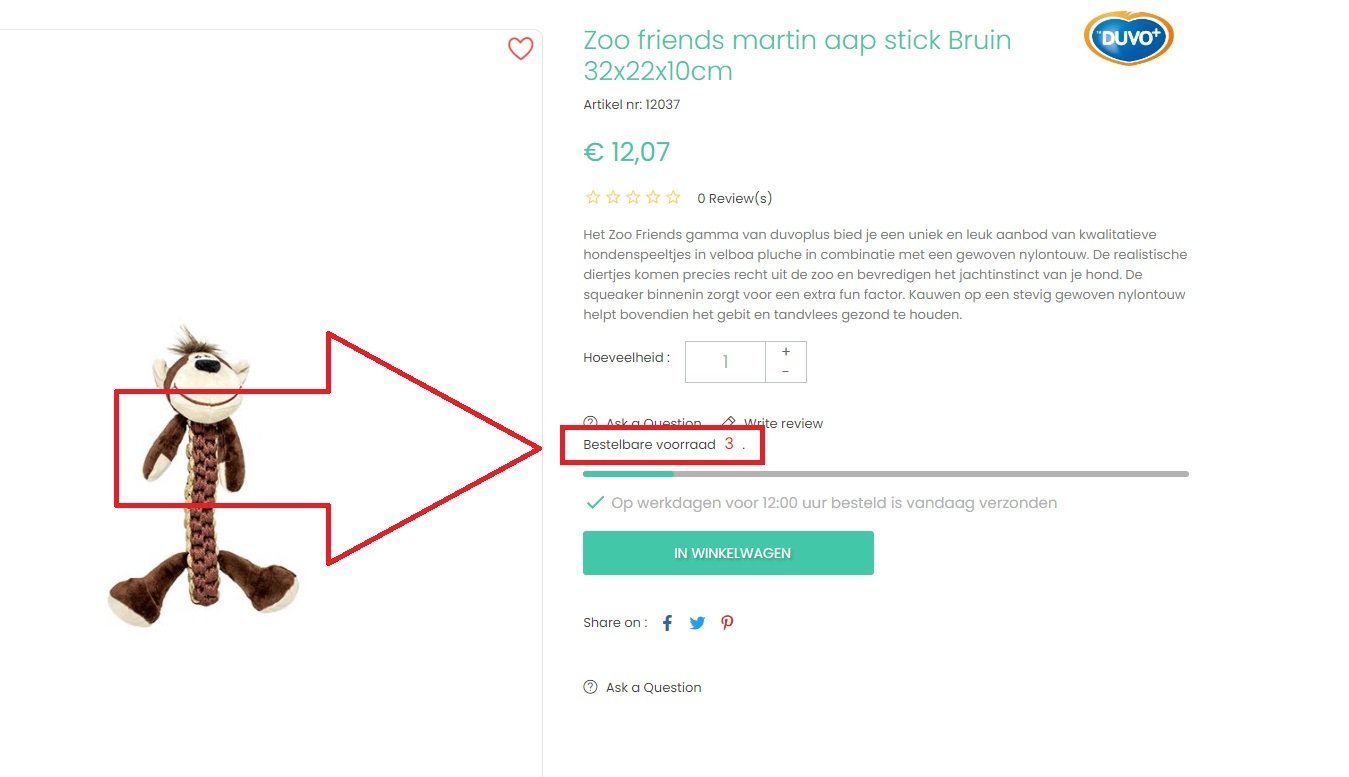Rate product with the first star

593,198
